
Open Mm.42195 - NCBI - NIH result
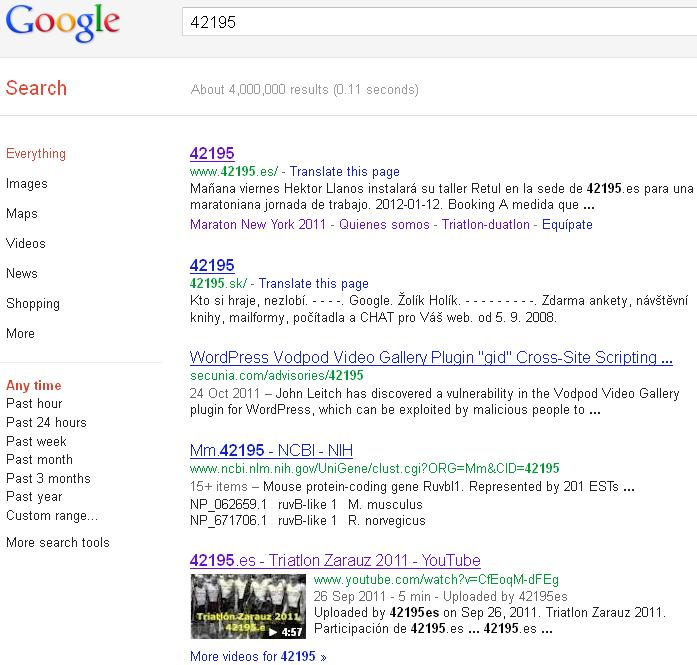(271, 451)
